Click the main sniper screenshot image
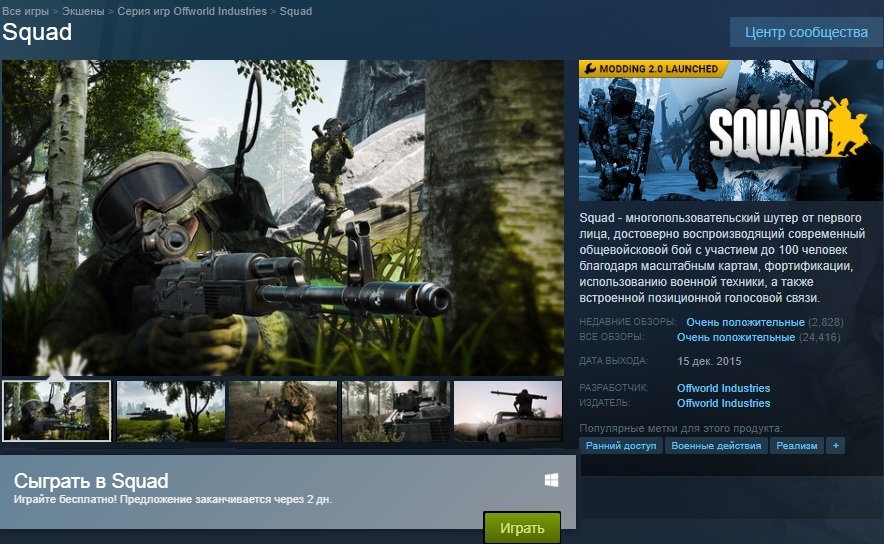This screenshot has height=544, width=884. (283, 218)
